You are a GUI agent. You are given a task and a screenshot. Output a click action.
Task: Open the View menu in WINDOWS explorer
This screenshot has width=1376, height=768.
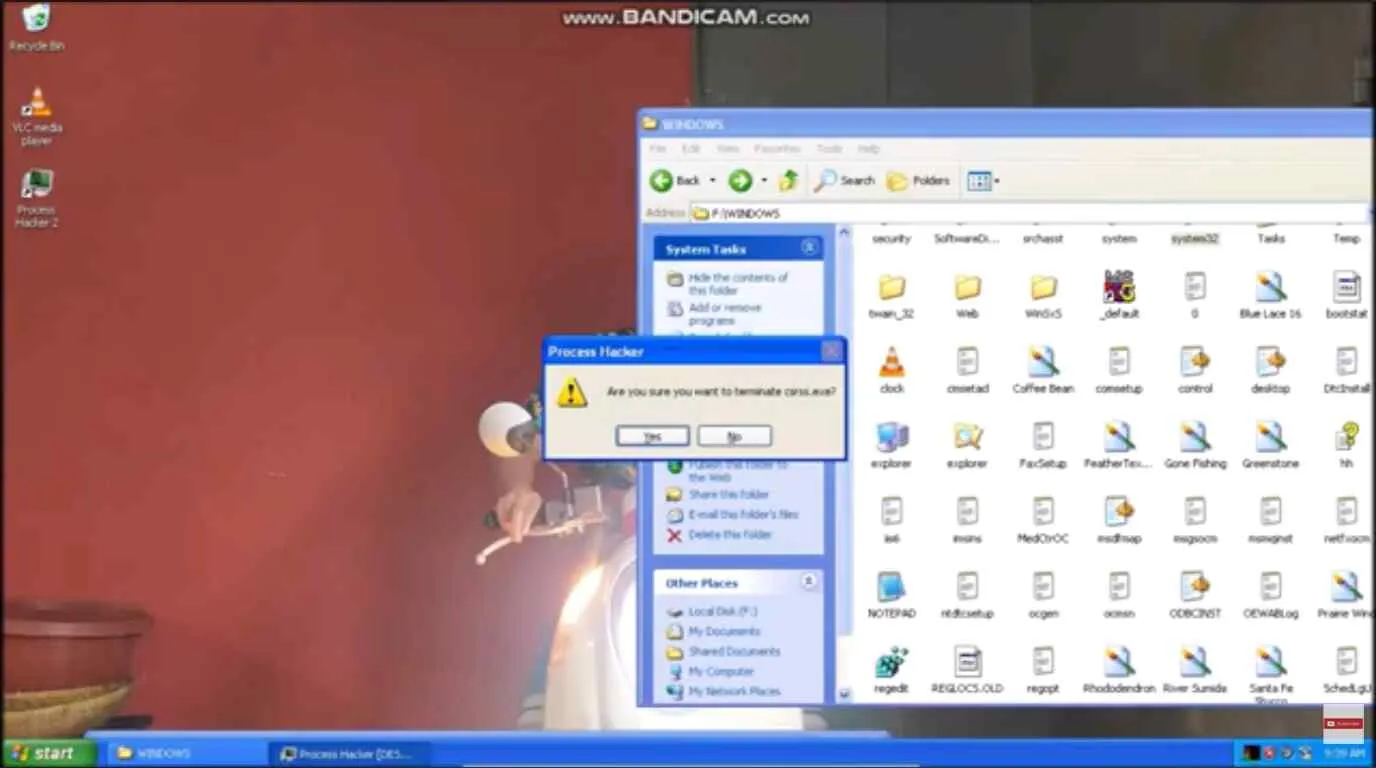pyautogui.click(x=727, y=149)
